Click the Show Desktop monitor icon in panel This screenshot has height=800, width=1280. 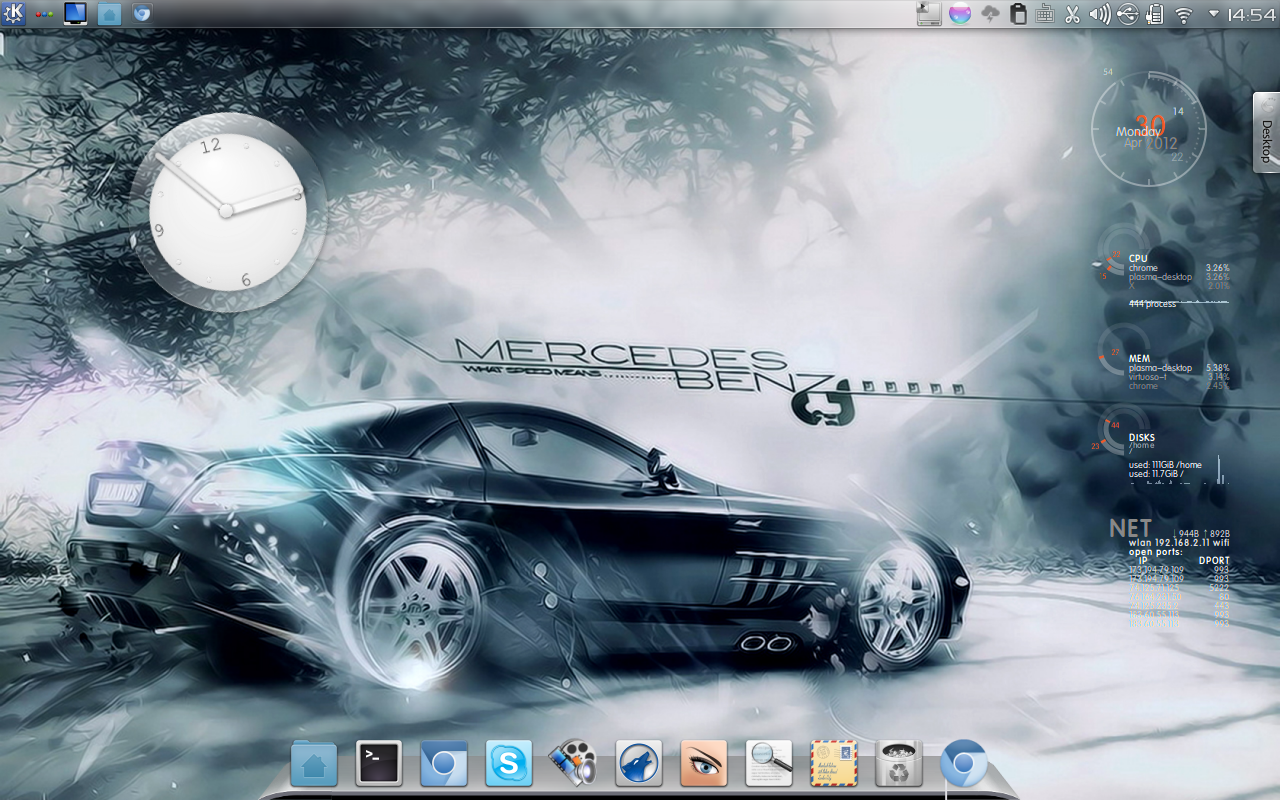pos(75,14)
